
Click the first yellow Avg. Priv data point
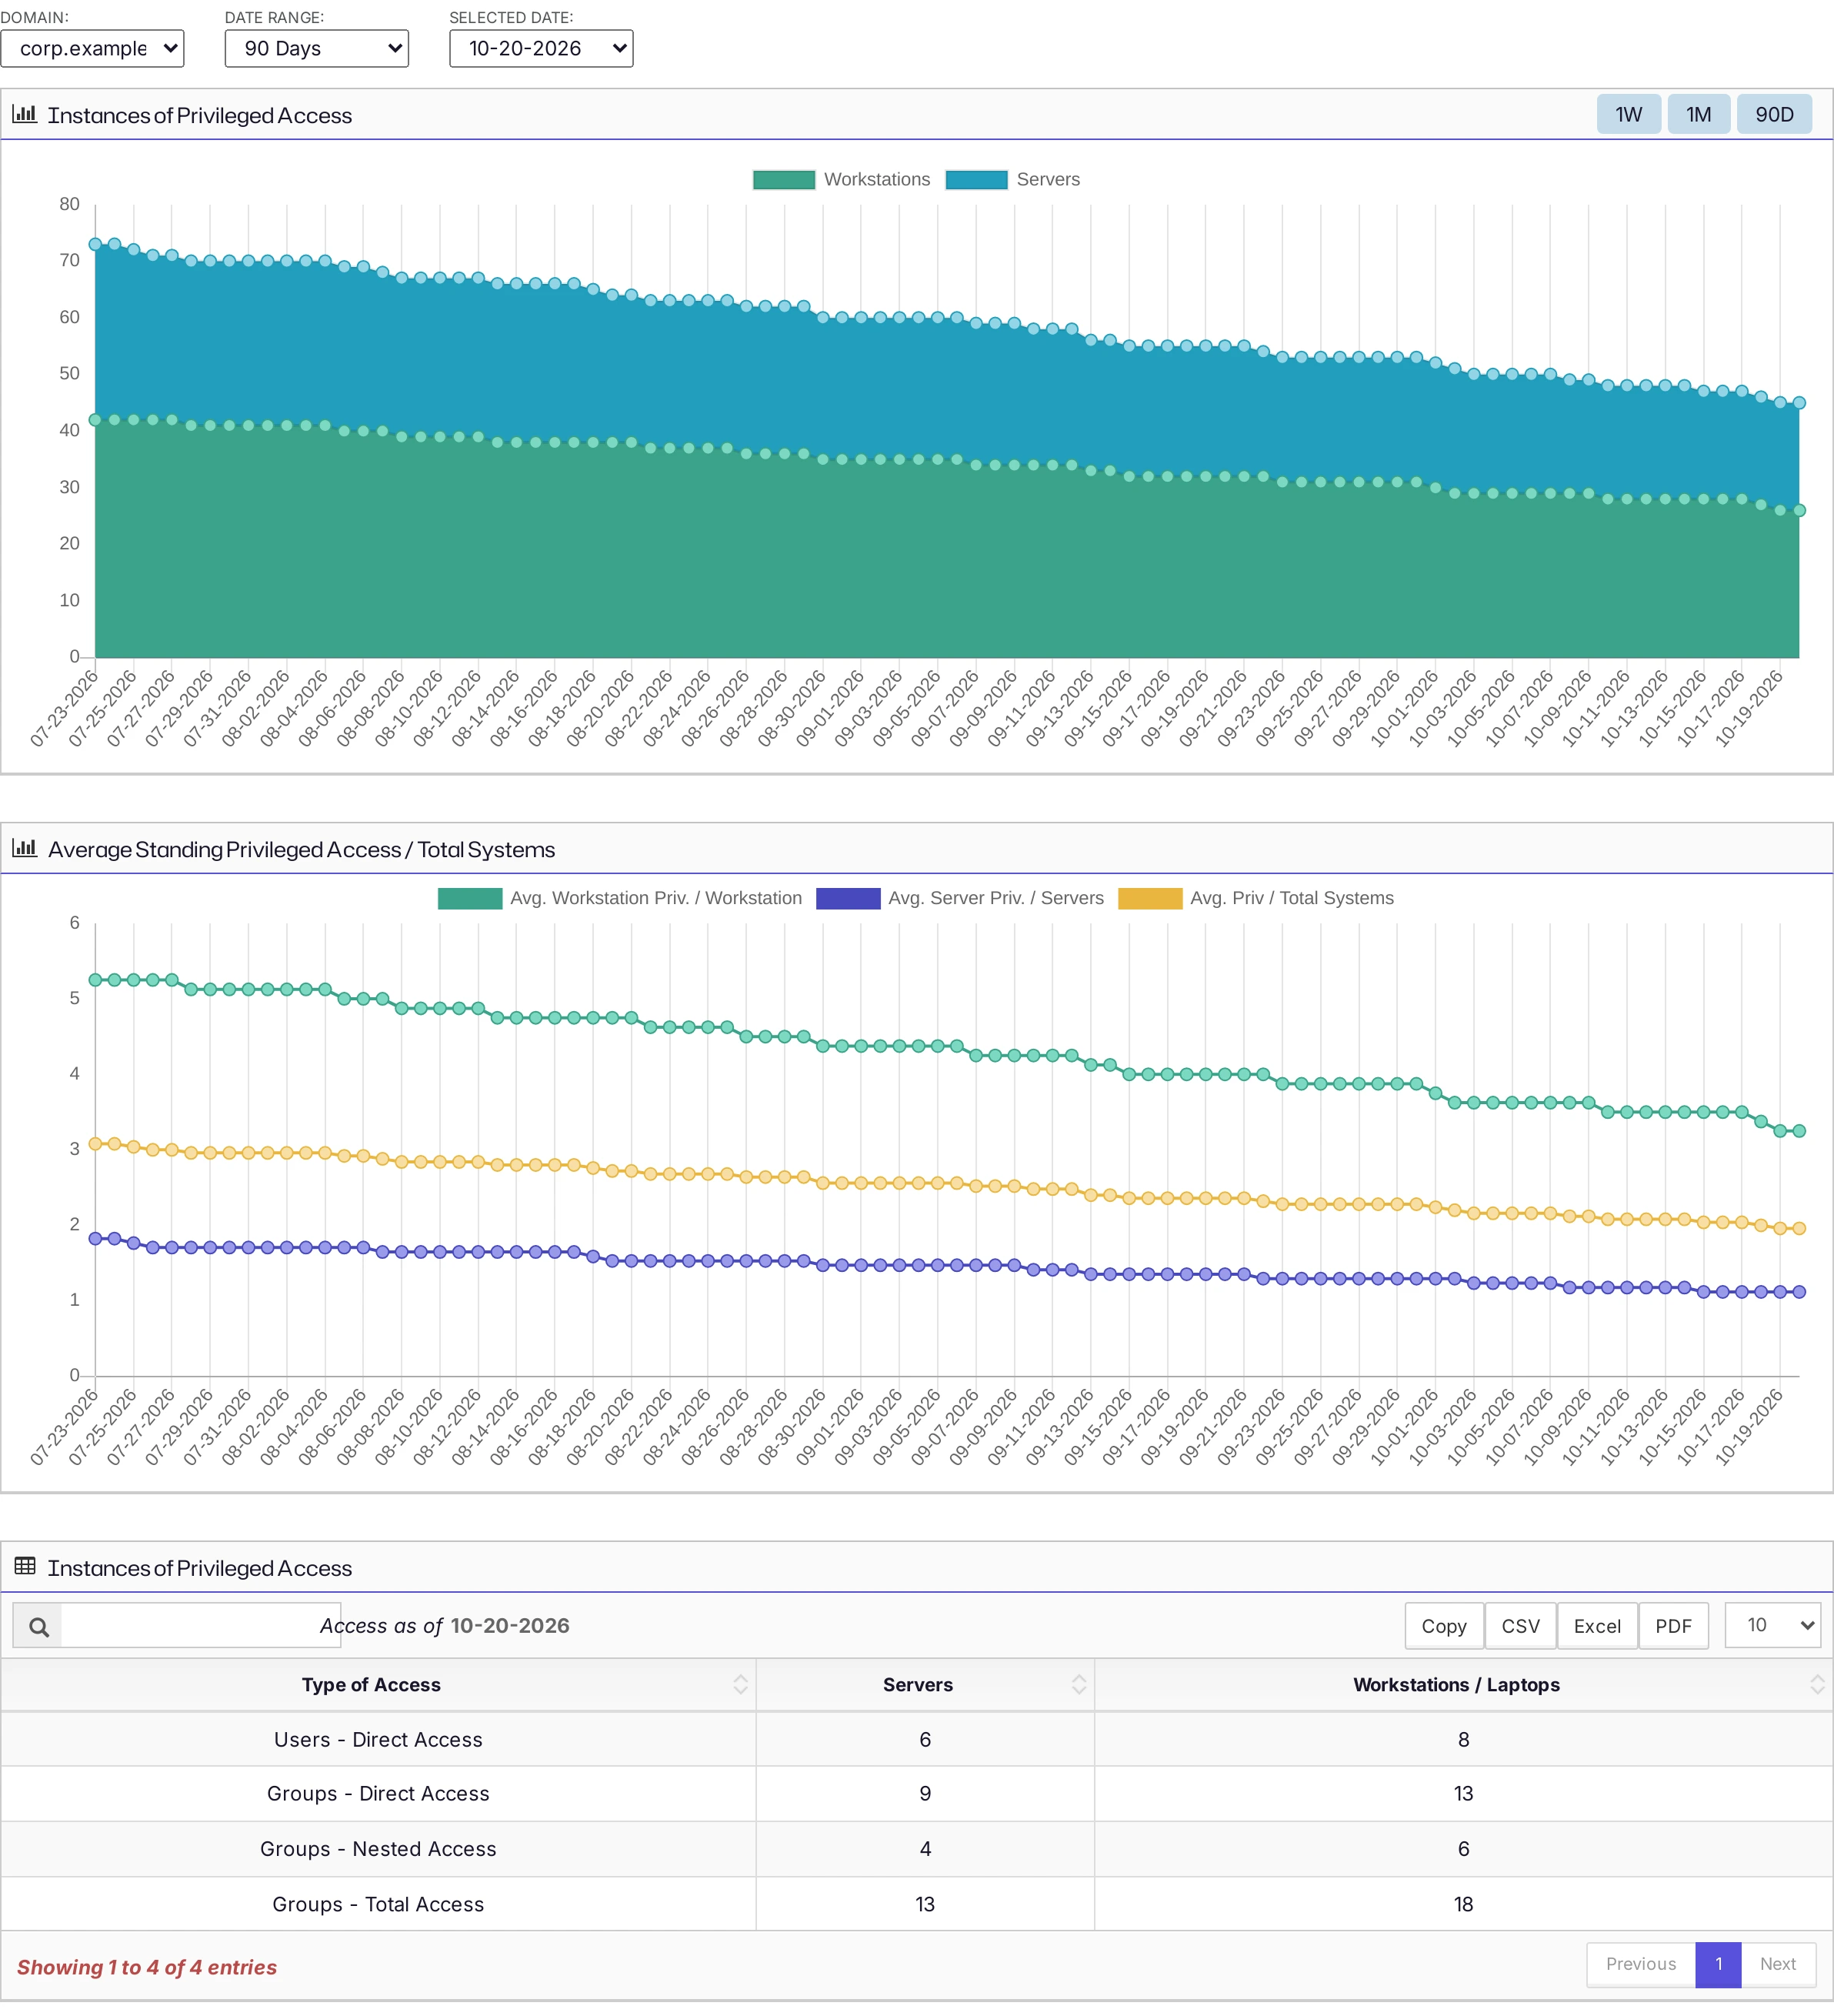click(95, 1143)
